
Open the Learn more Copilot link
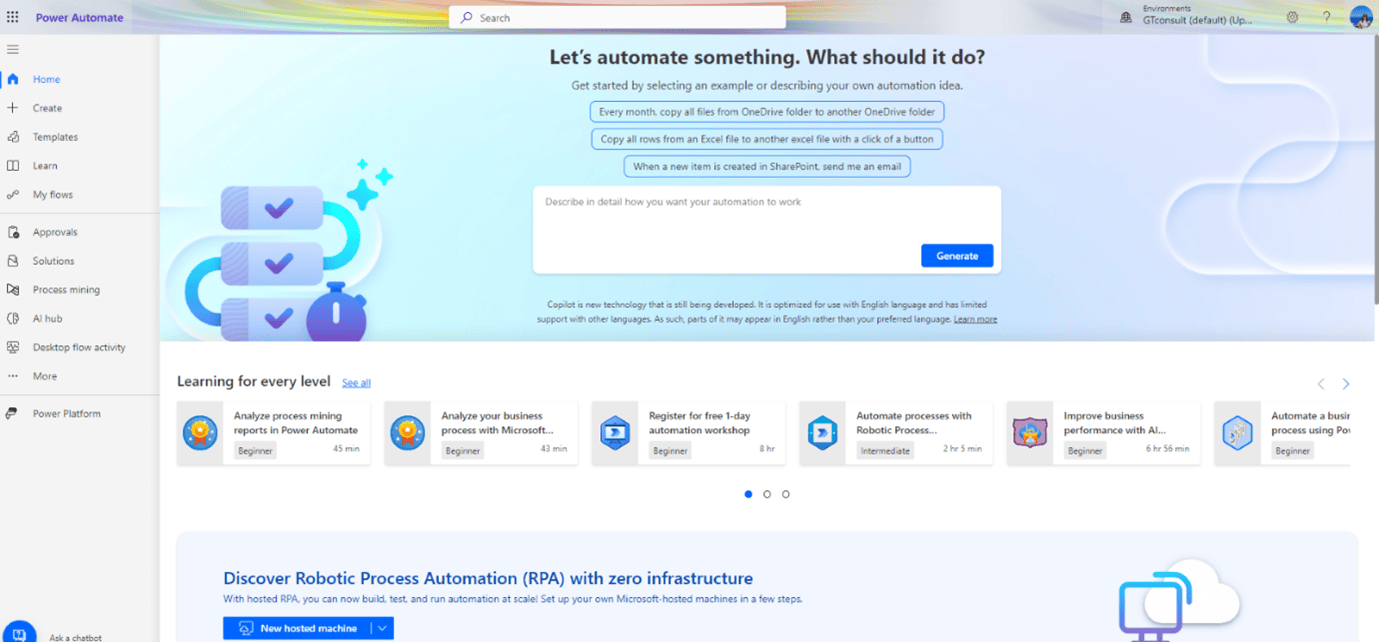975,319
